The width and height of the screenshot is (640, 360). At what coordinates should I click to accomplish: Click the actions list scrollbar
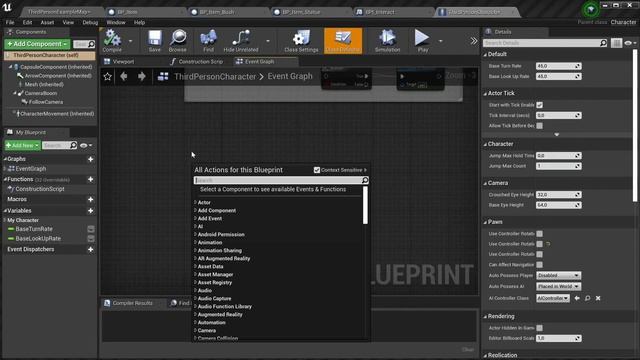point(365,205)
